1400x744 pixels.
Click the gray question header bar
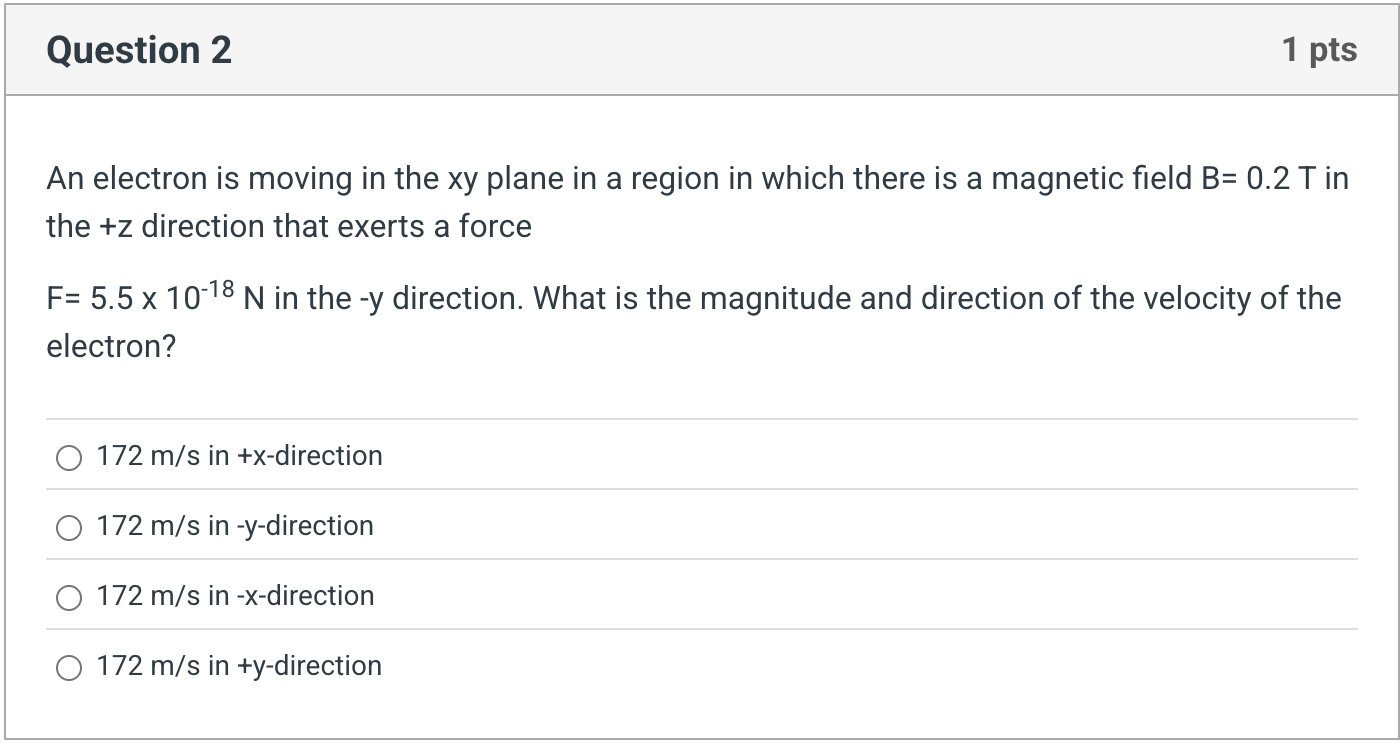pyautogui.click(x=700, y=49)
